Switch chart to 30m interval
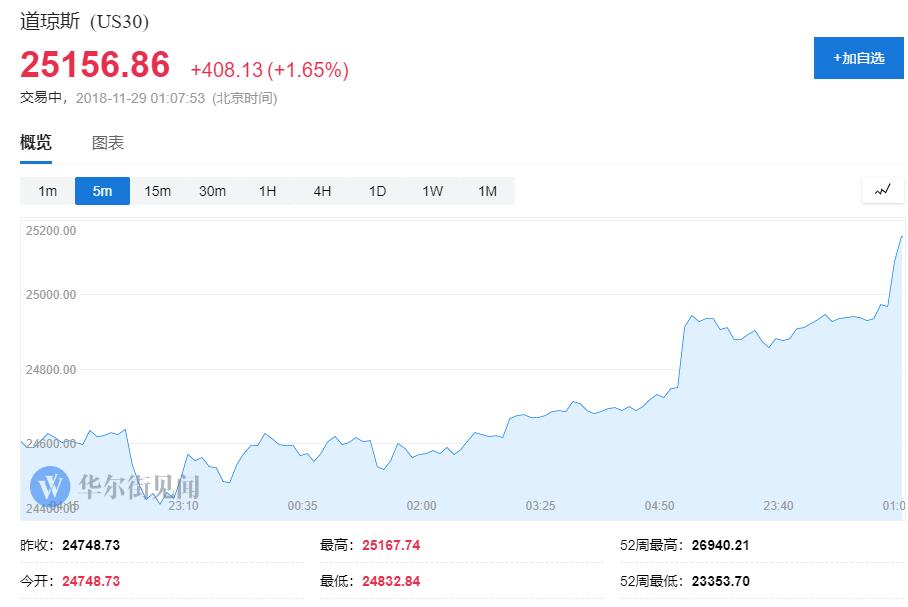 [x=212, y=191]
